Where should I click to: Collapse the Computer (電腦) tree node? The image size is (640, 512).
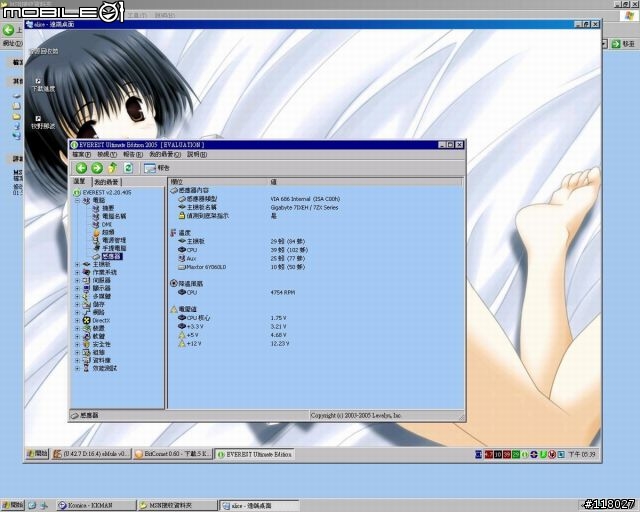77,200
